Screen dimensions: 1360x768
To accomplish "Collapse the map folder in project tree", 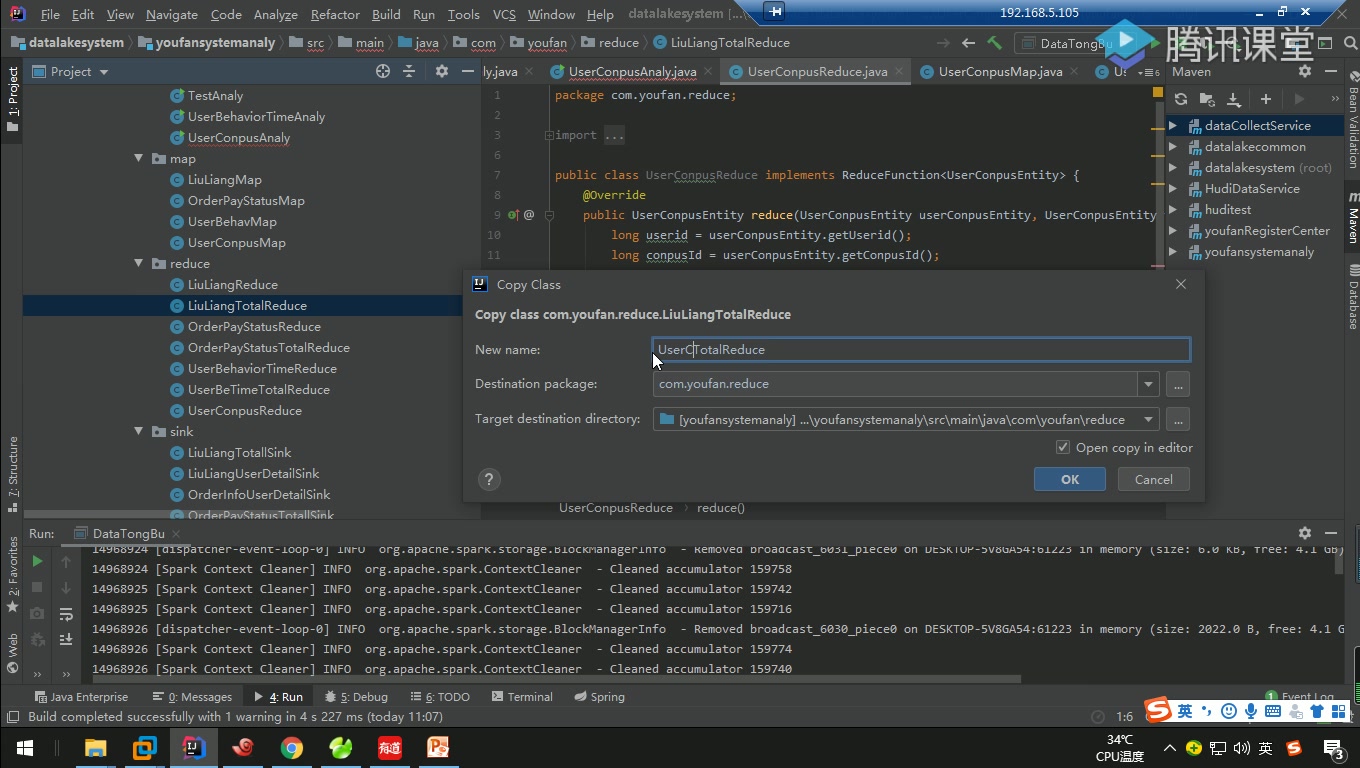I will [139, 159].
